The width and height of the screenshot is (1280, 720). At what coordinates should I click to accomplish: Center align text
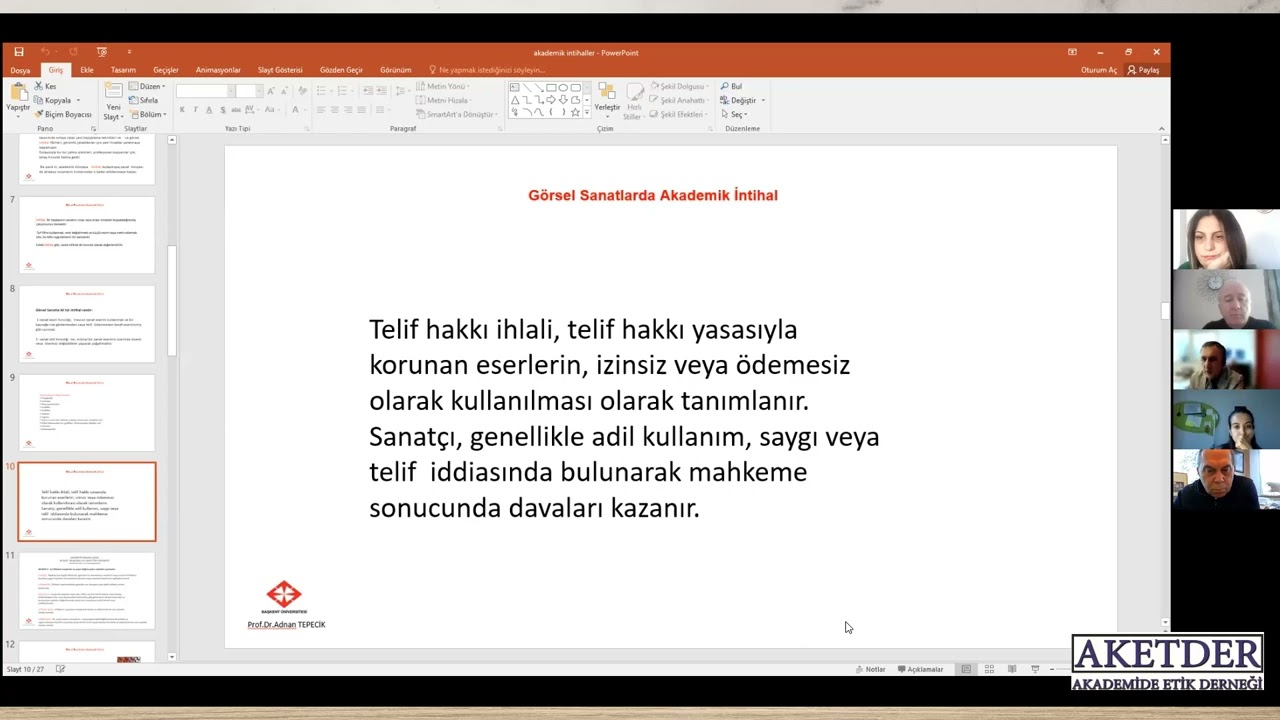pos(334,109)
